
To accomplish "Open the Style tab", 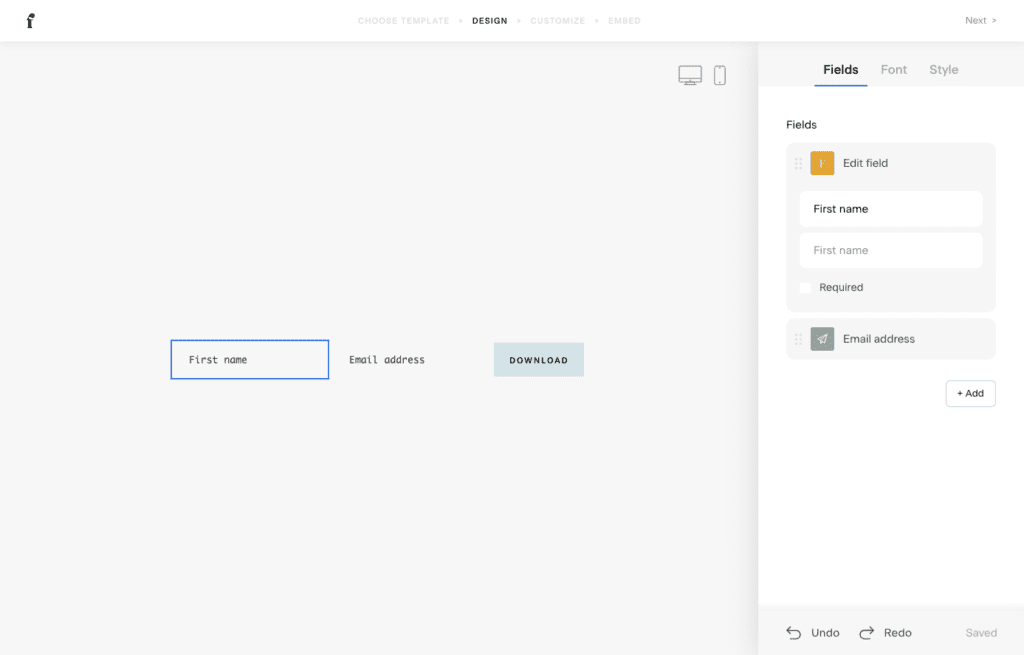I will [943, 70].
